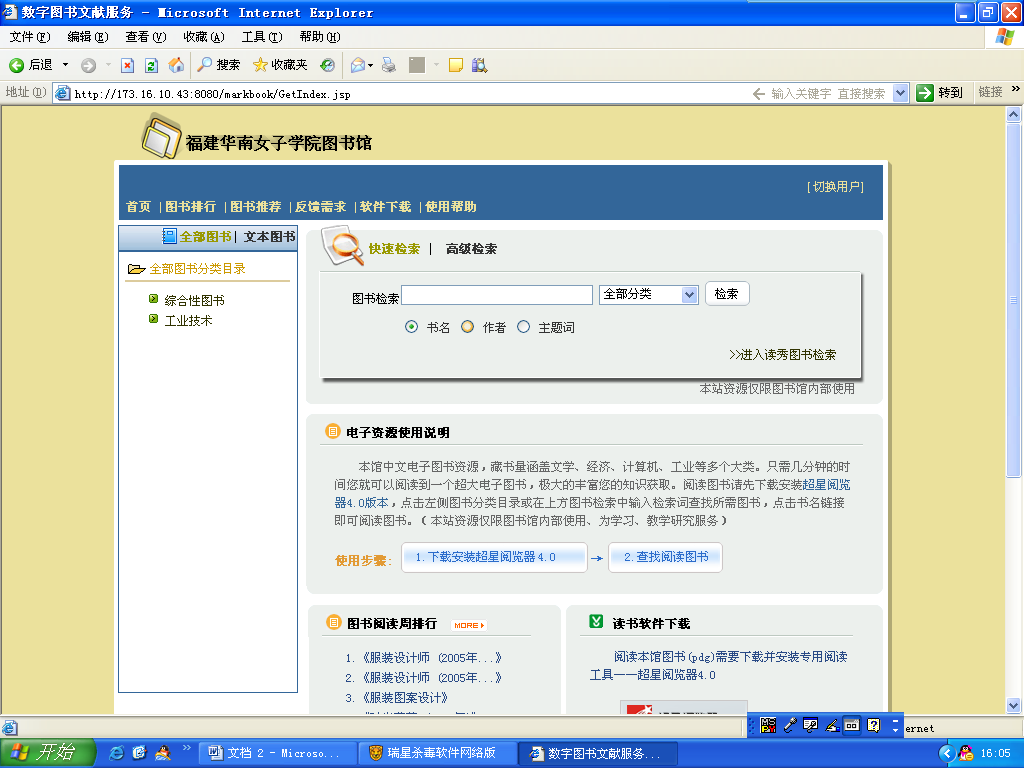Click the 转到 Go button

point(940,93)
